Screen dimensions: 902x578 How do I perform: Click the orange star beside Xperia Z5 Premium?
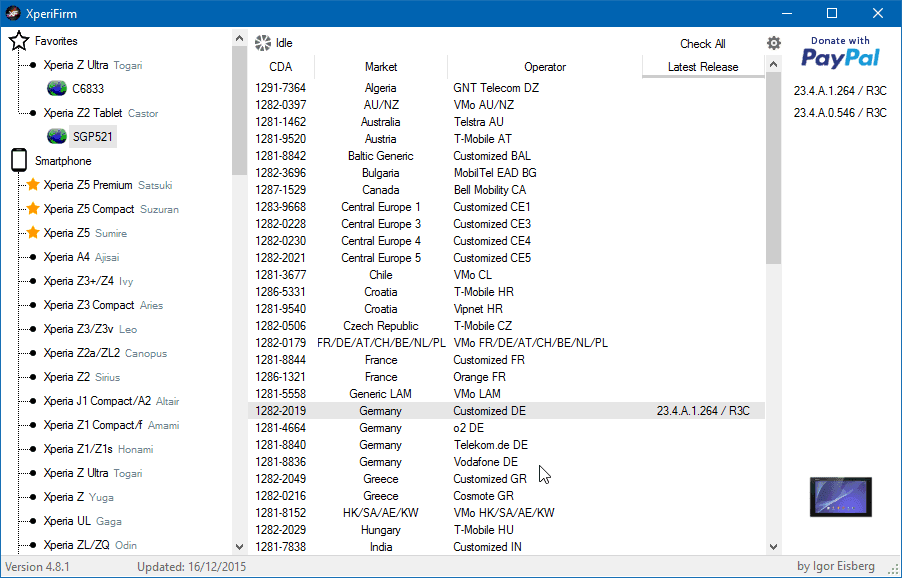pyautogui.click(x=33, y=185)
